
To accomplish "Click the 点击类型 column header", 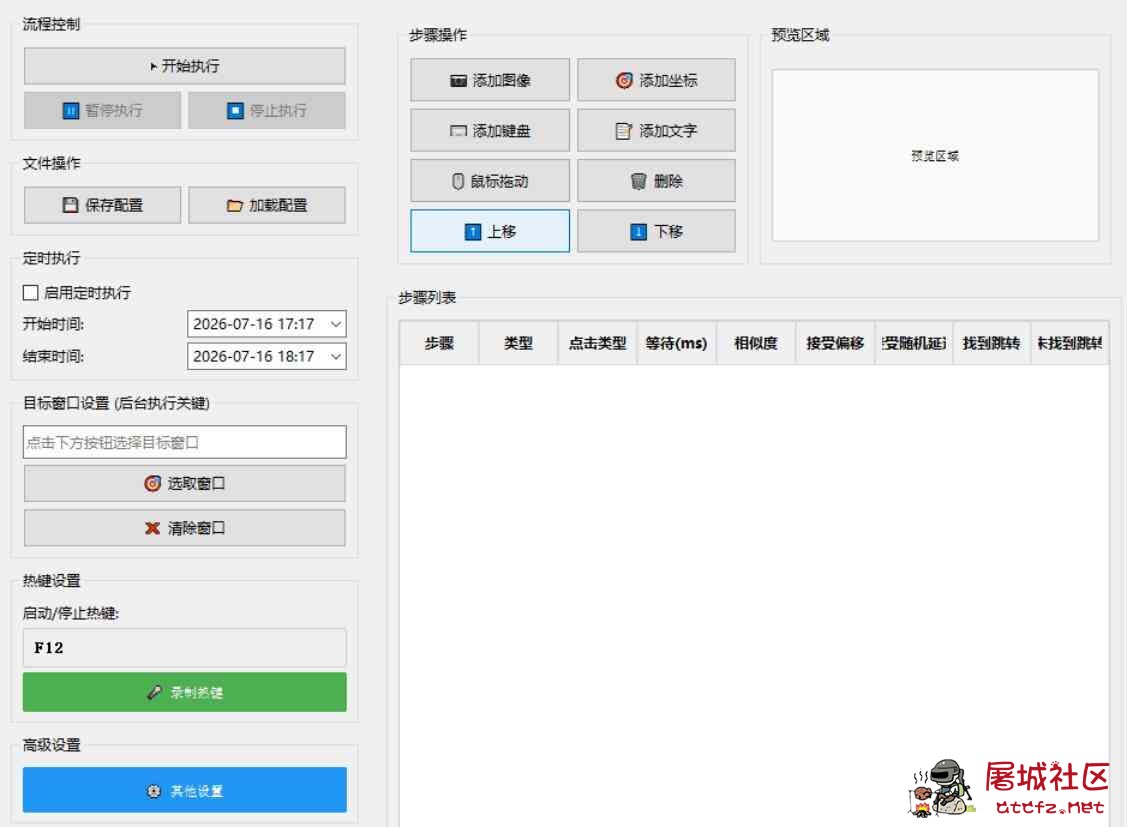I will point(597,343).
